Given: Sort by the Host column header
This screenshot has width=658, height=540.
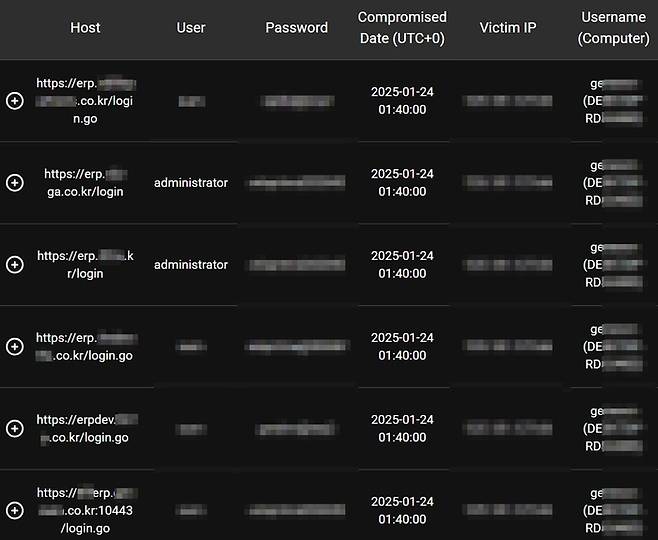Looking at the screenshot, I should (85, 28).
